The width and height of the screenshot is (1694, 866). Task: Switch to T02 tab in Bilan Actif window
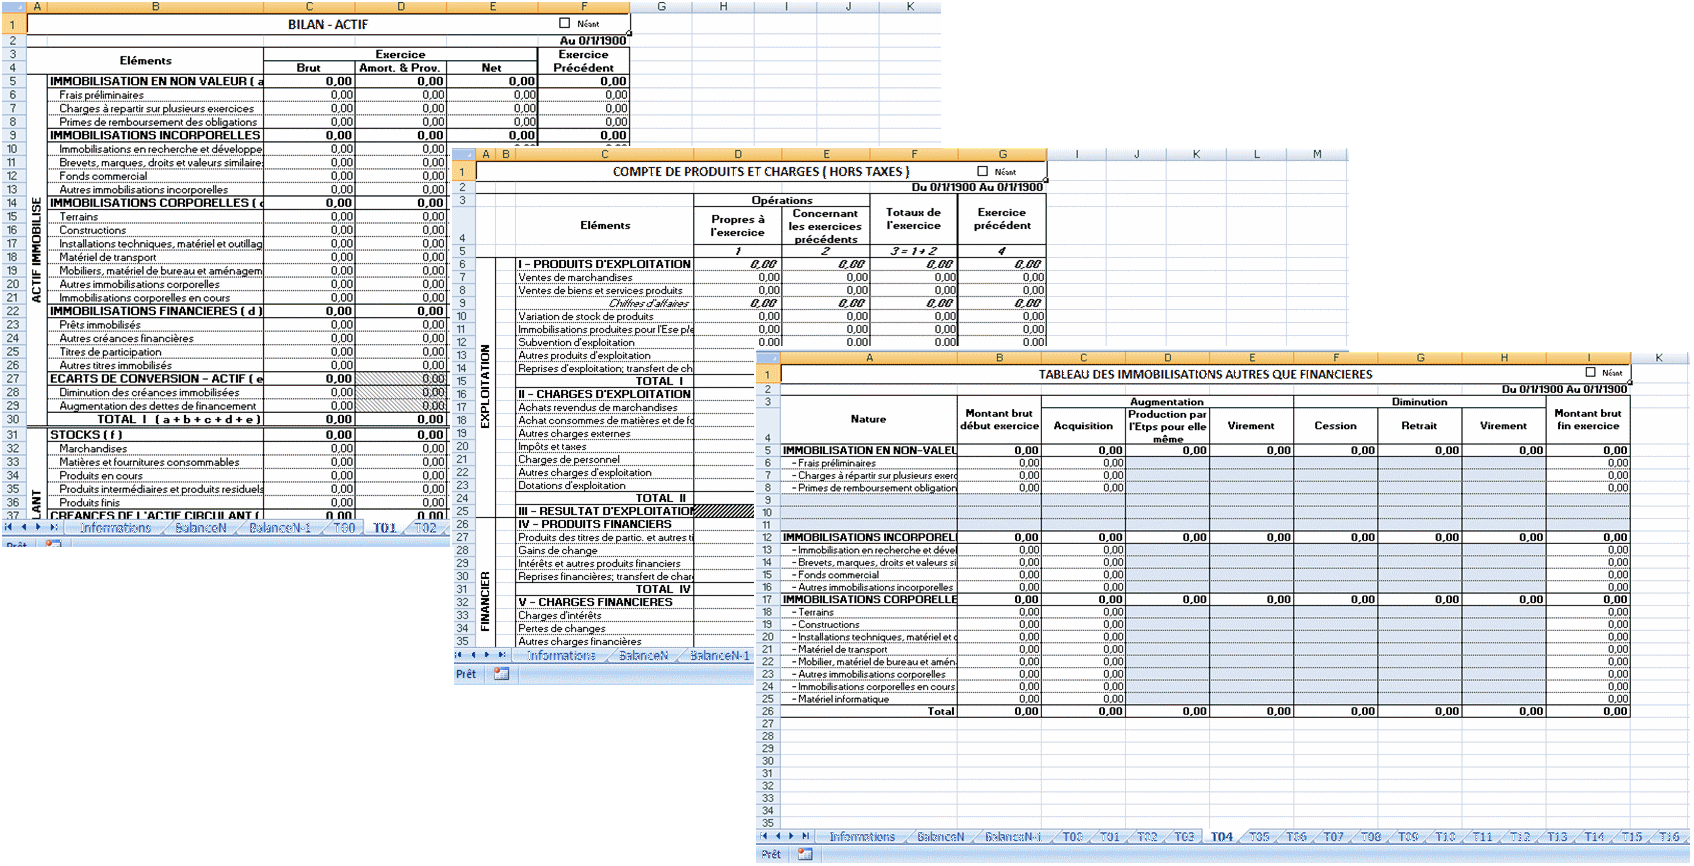(x=425, y=528)
